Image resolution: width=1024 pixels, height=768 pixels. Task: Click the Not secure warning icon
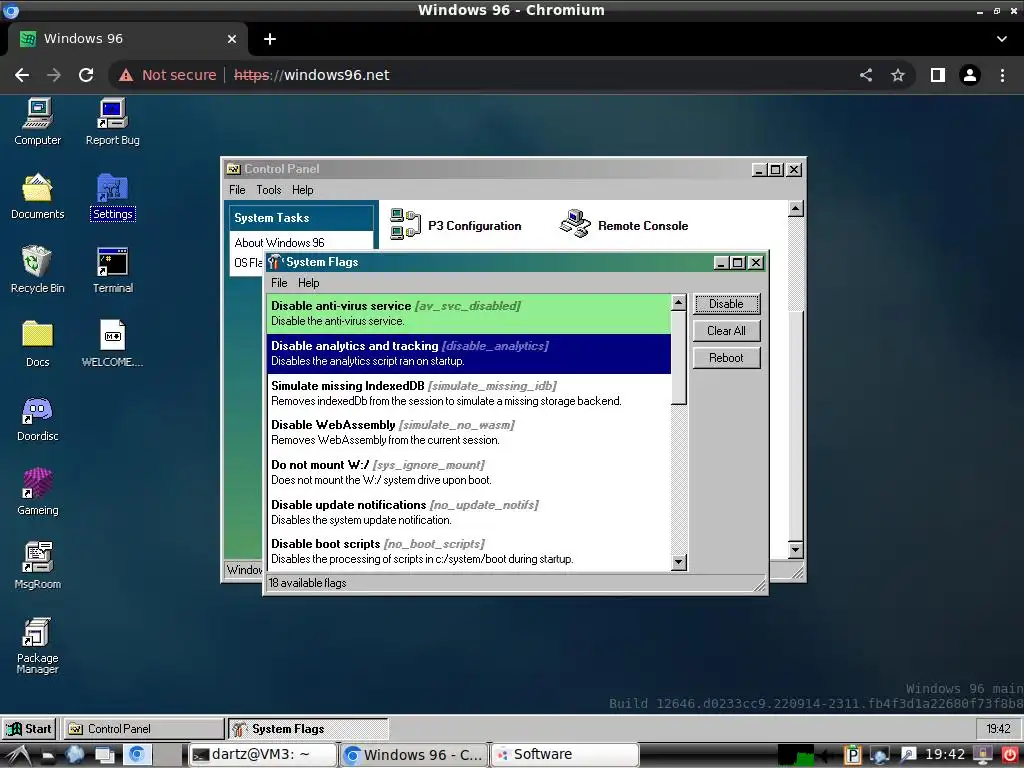tap(126, 75)
